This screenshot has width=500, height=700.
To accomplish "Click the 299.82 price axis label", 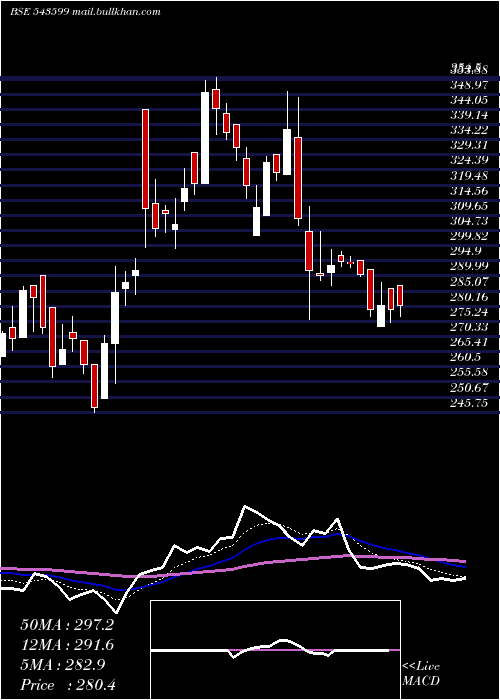I will (x=469, y=236).
